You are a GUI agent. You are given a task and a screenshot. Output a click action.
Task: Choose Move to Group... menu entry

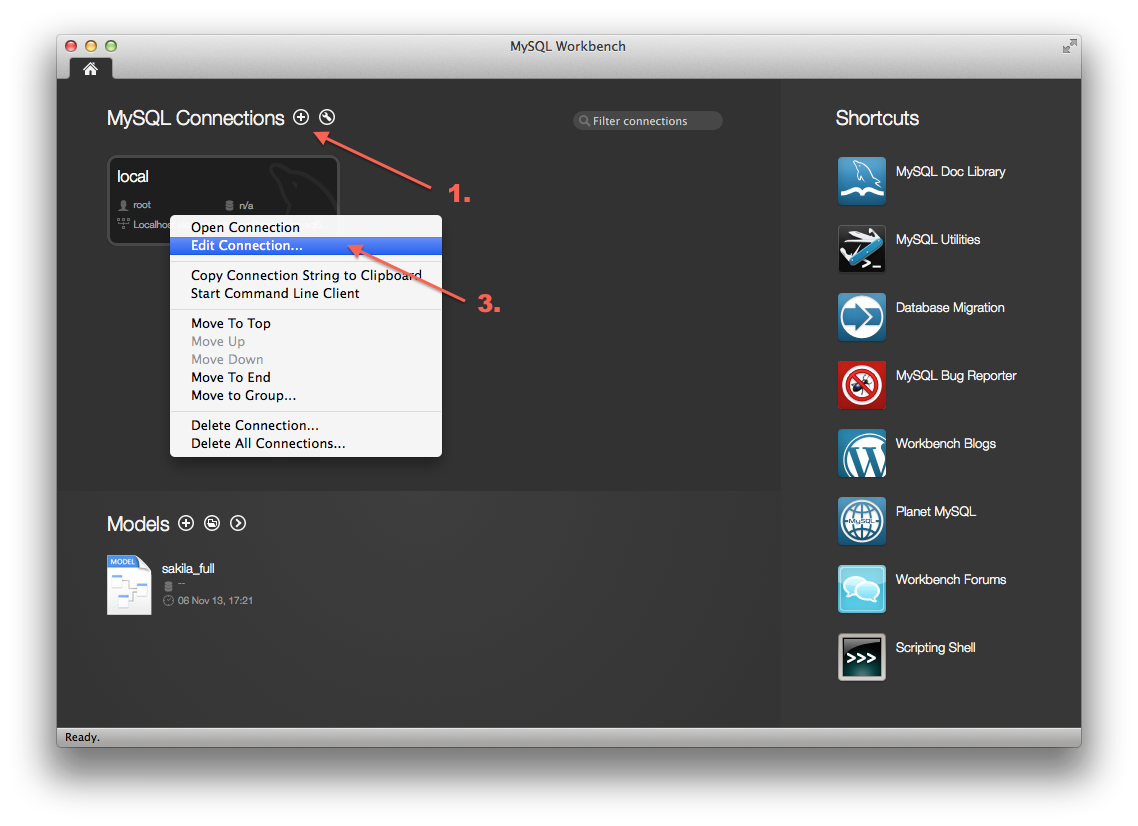(x=306, y=396)
